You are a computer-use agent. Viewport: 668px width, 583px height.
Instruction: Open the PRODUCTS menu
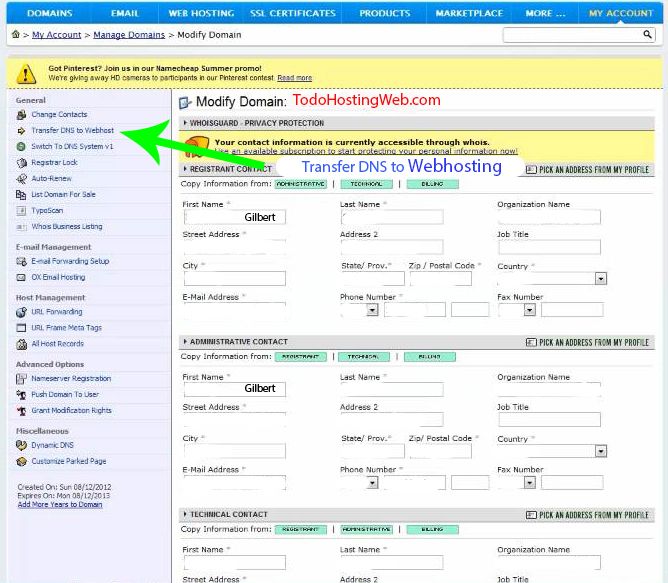pyautogui.click(x=384, y=13)
